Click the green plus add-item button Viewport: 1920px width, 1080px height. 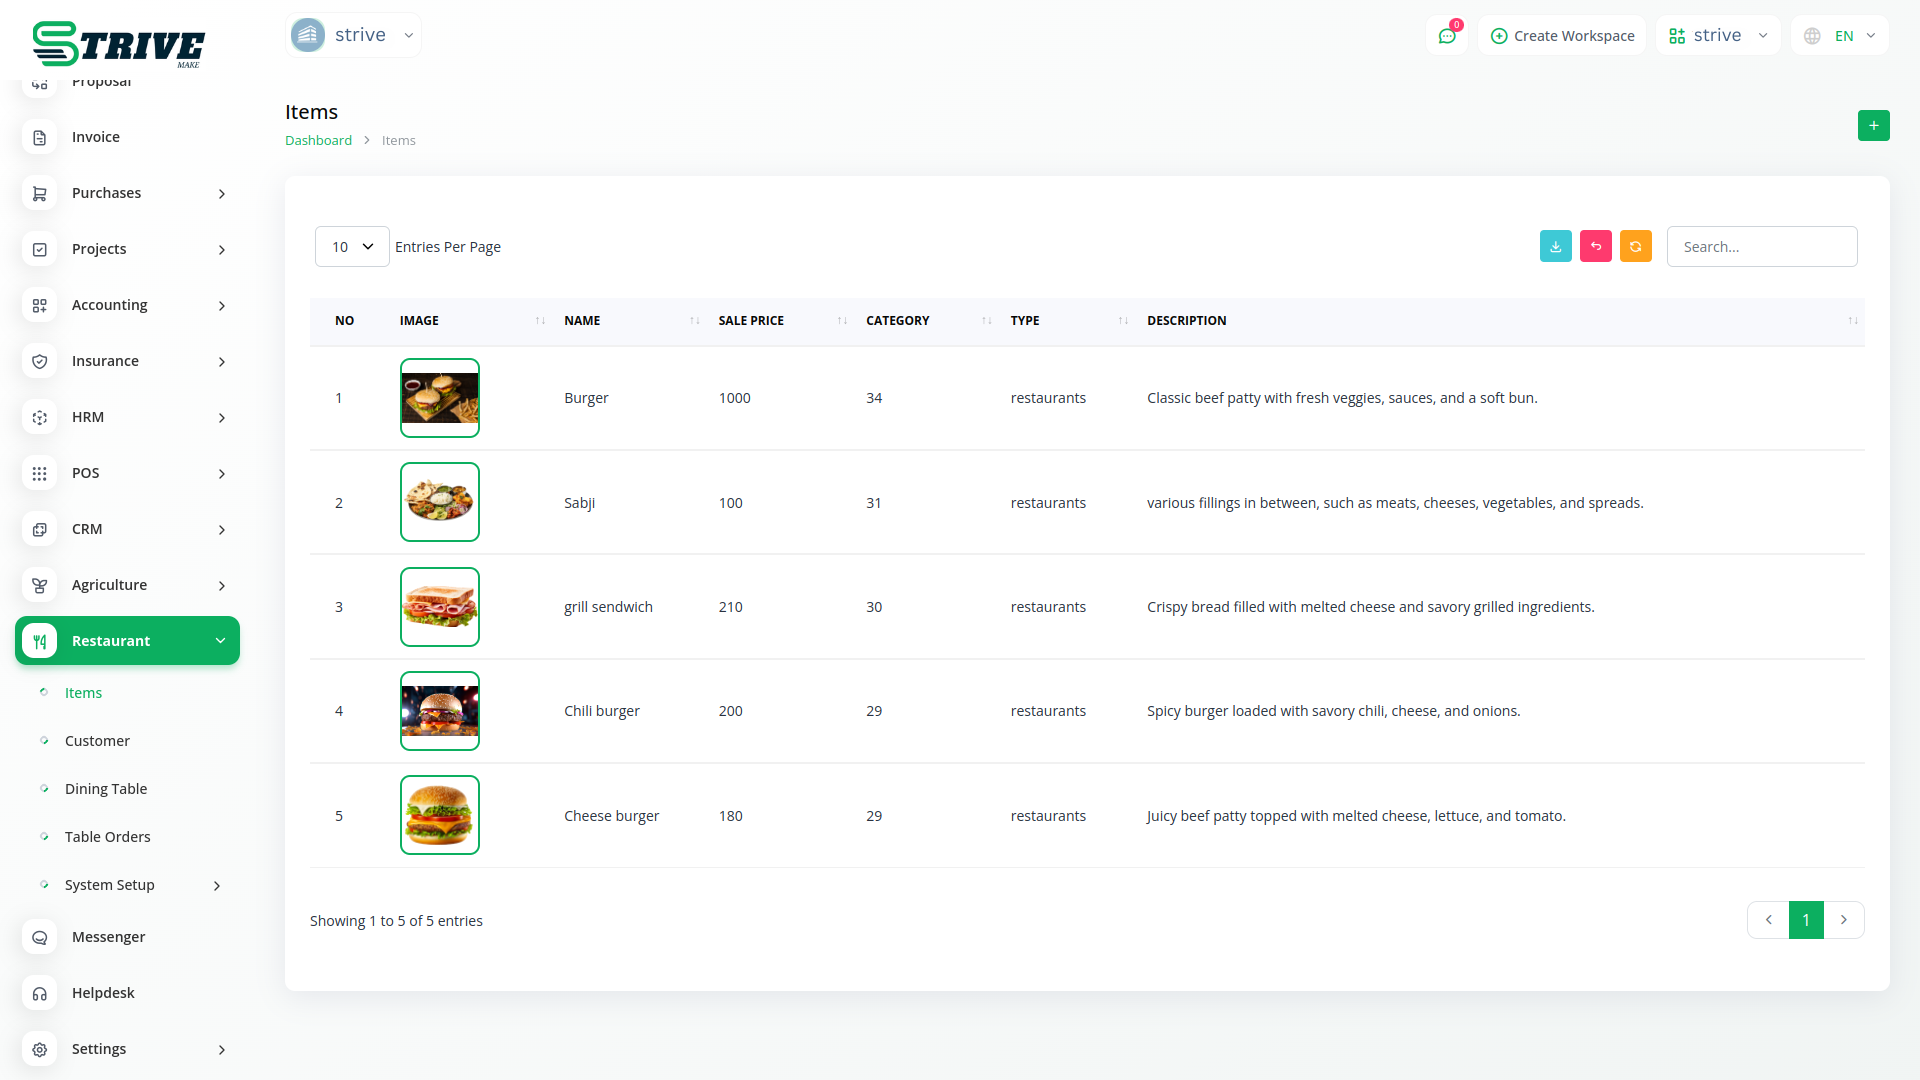(1873, 126)
